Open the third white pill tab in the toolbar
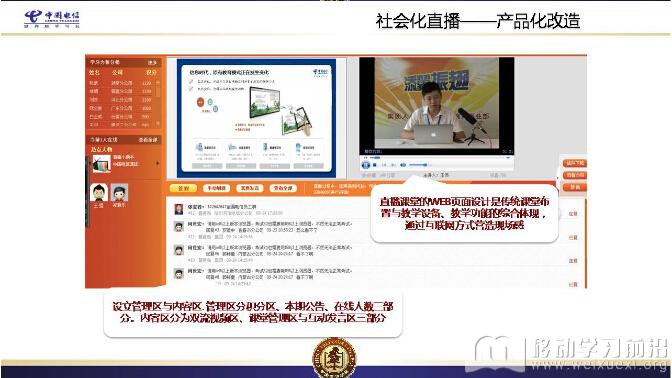672x378 pixels. 250,188
